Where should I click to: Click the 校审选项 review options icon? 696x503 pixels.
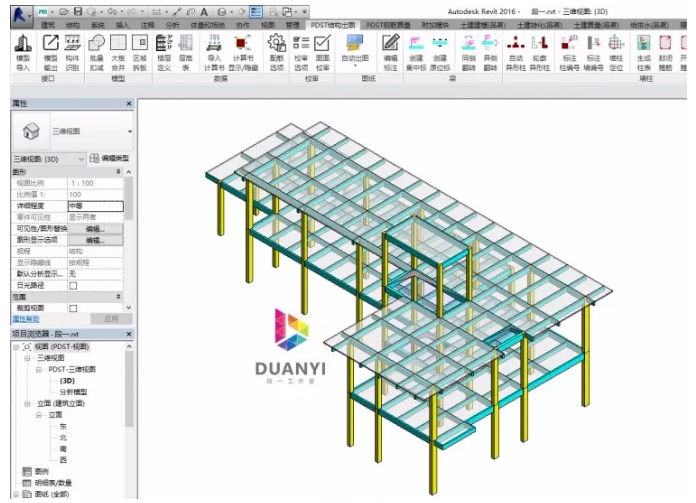click(301, 44)
